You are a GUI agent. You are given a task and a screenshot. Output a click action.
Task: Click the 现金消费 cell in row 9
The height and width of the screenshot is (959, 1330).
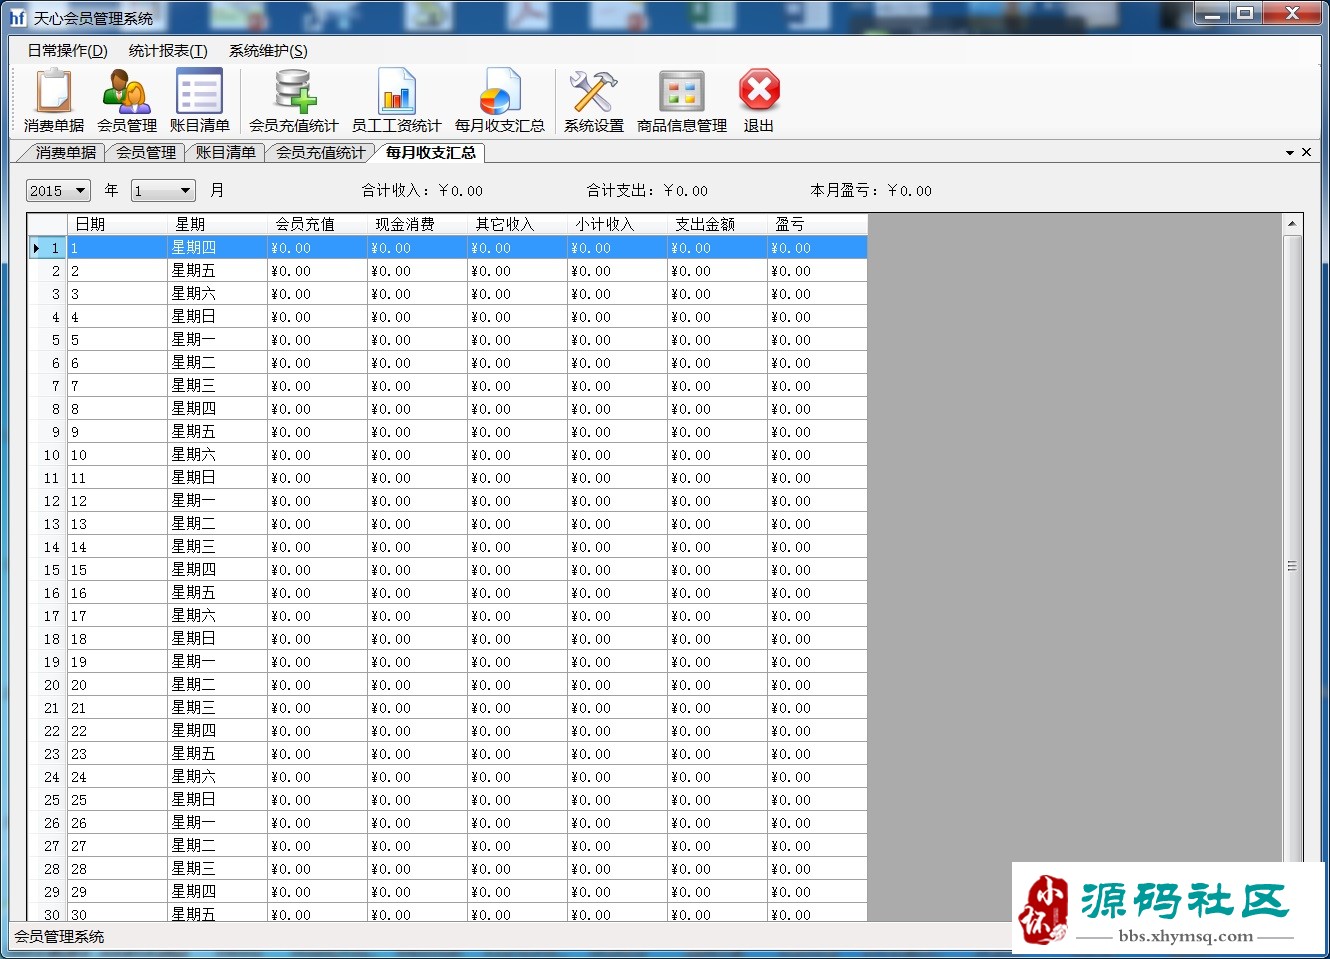[x=417, y=432]
